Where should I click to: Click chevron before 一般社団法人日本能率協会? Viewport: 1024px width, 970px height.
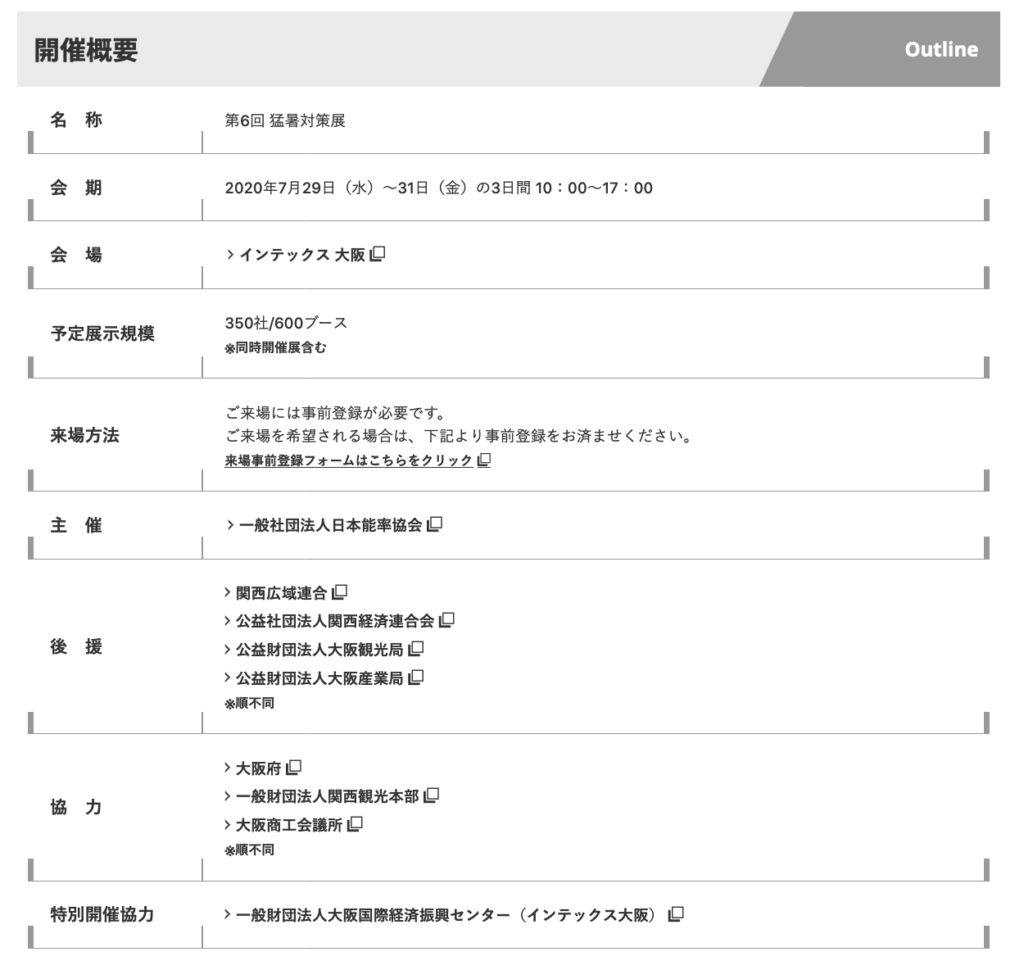(x=230, y=525)
